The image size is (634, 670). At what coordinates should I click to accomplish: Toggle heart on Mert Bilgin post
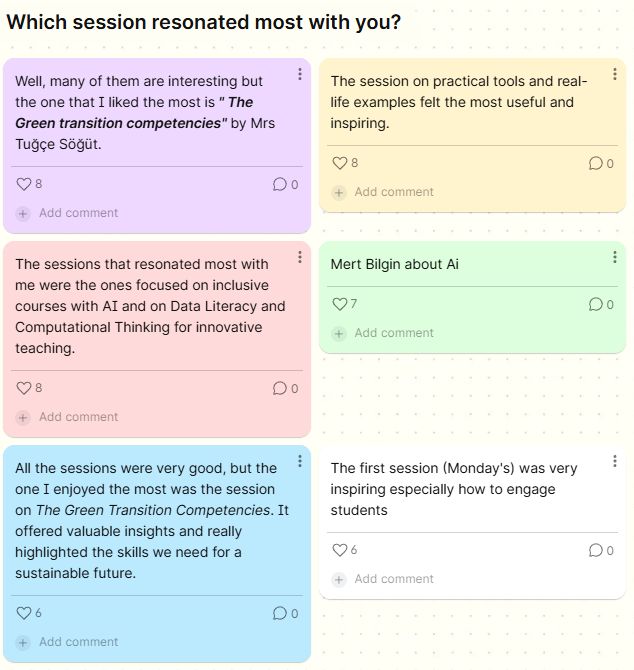click(x=339, y=304)
